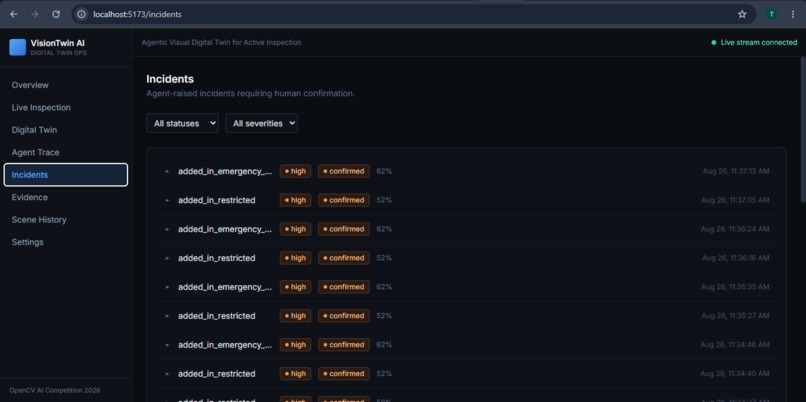The image size is (806, 402).
Task: Open the Chrome three-dot menu
Action: click(793, 14)
